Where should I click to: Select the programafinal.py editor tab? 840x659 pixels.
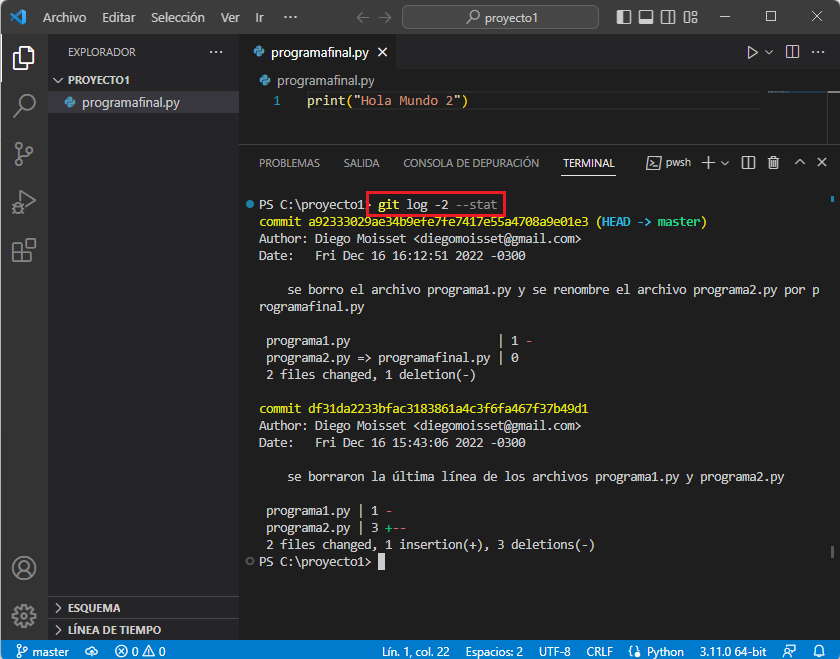[319, 53]
